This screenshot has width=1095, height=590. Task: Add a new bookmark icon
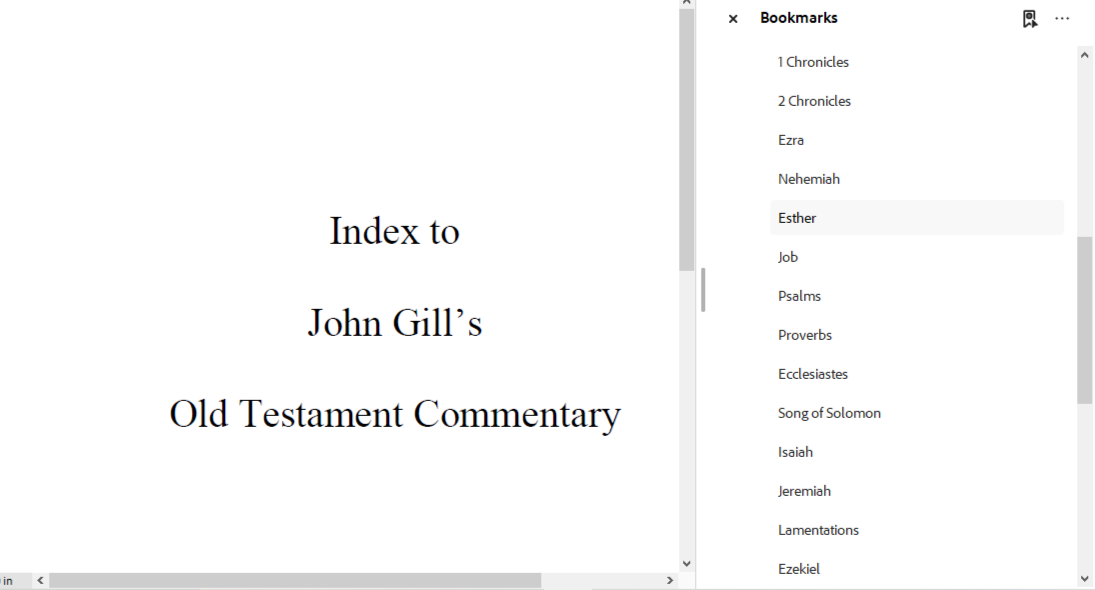click(x=1029, y=19)
